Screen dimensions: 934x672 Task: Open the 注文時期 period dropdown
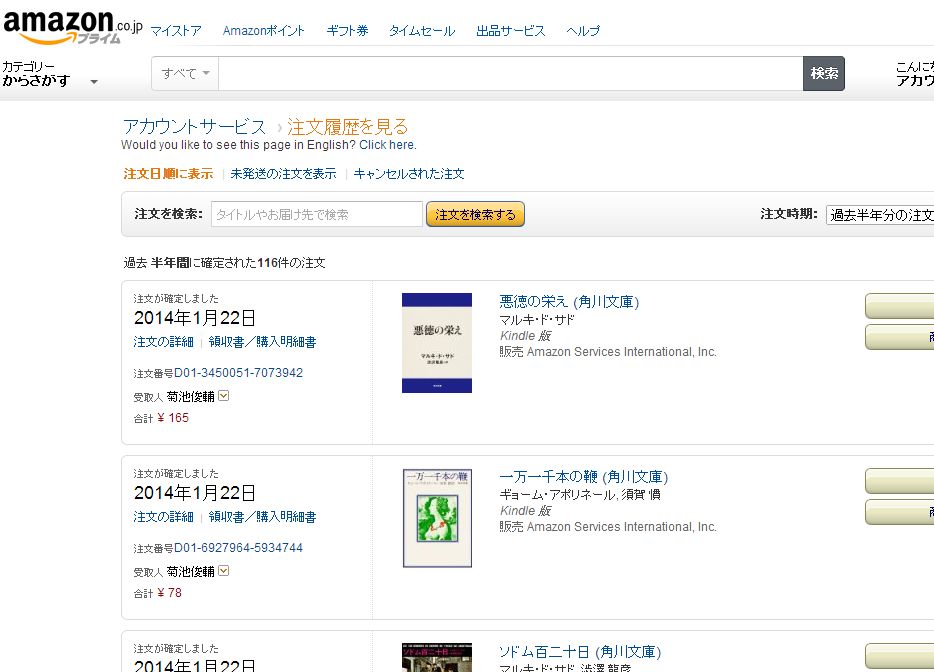pos(880,214)
